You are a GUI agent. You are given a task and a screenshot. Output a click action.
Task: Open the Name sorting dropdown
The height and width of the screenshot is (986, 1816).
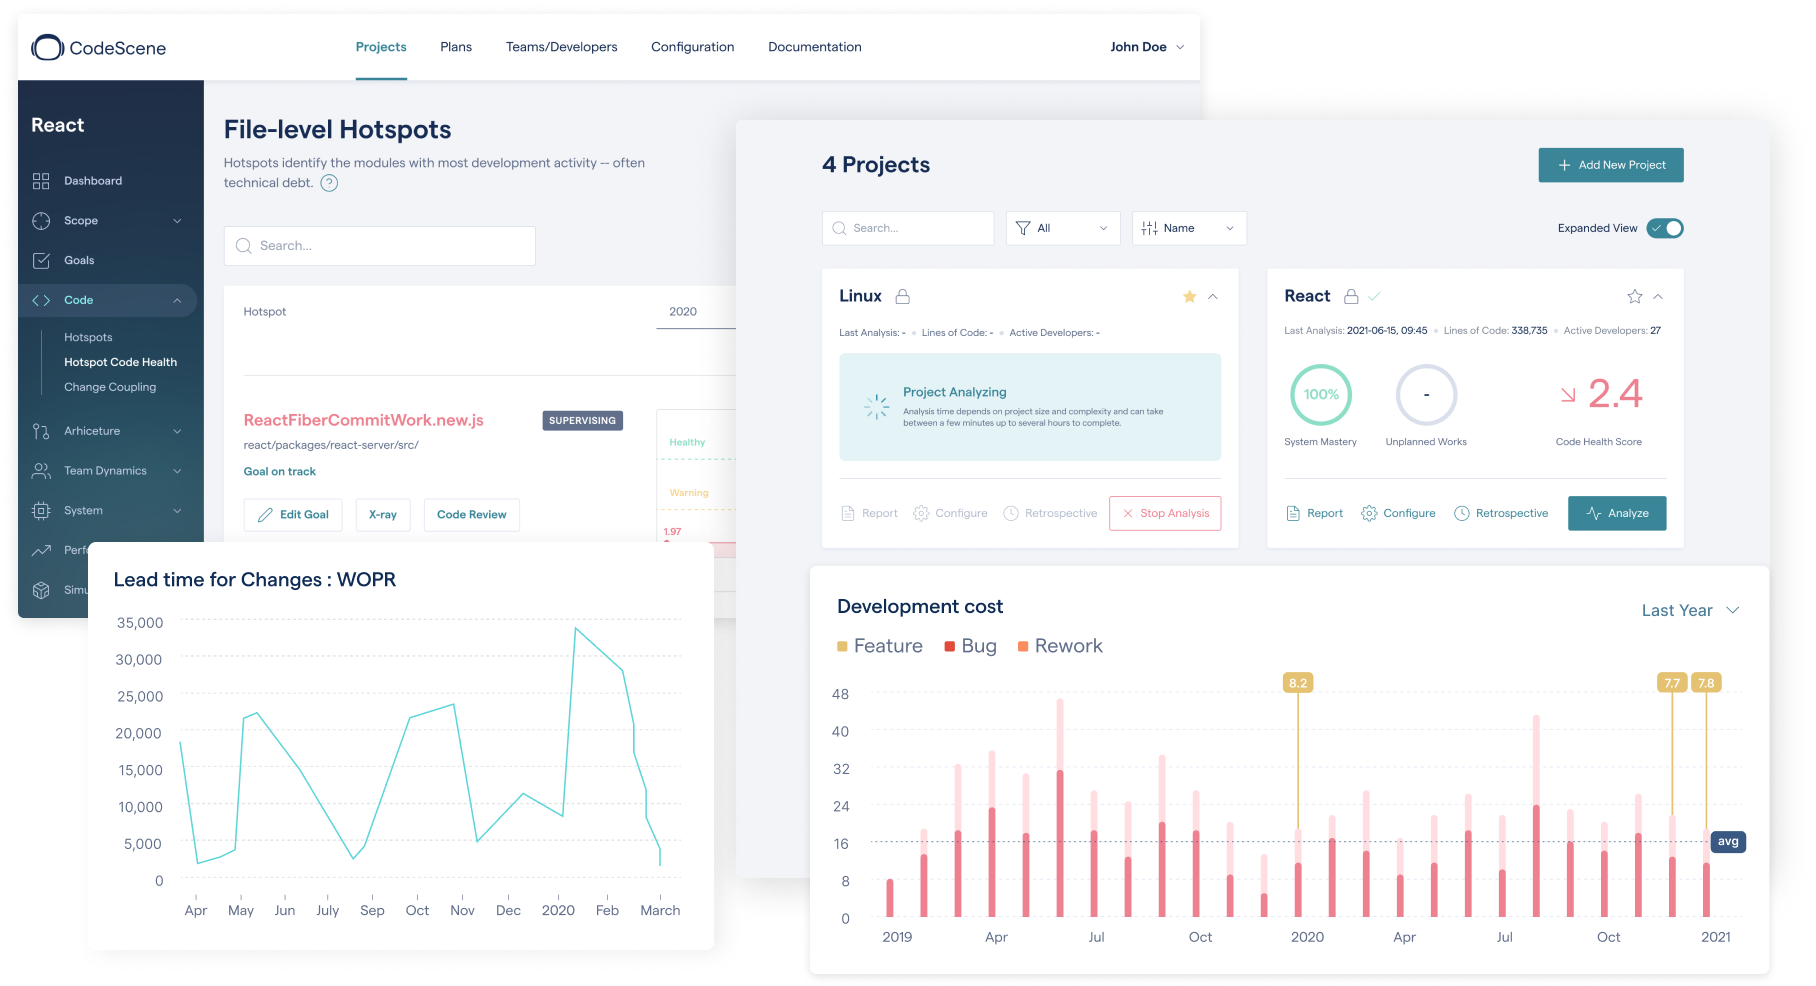pyautogui.click(x=1188, y=228)
